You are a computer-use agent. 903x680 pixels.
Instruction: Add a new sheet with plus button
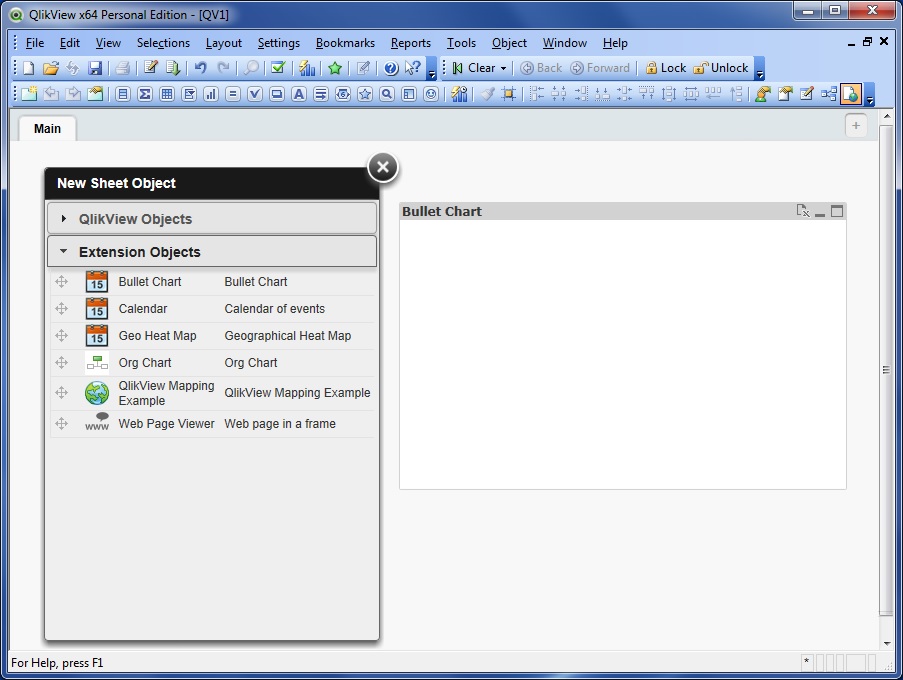coord(856,126)
